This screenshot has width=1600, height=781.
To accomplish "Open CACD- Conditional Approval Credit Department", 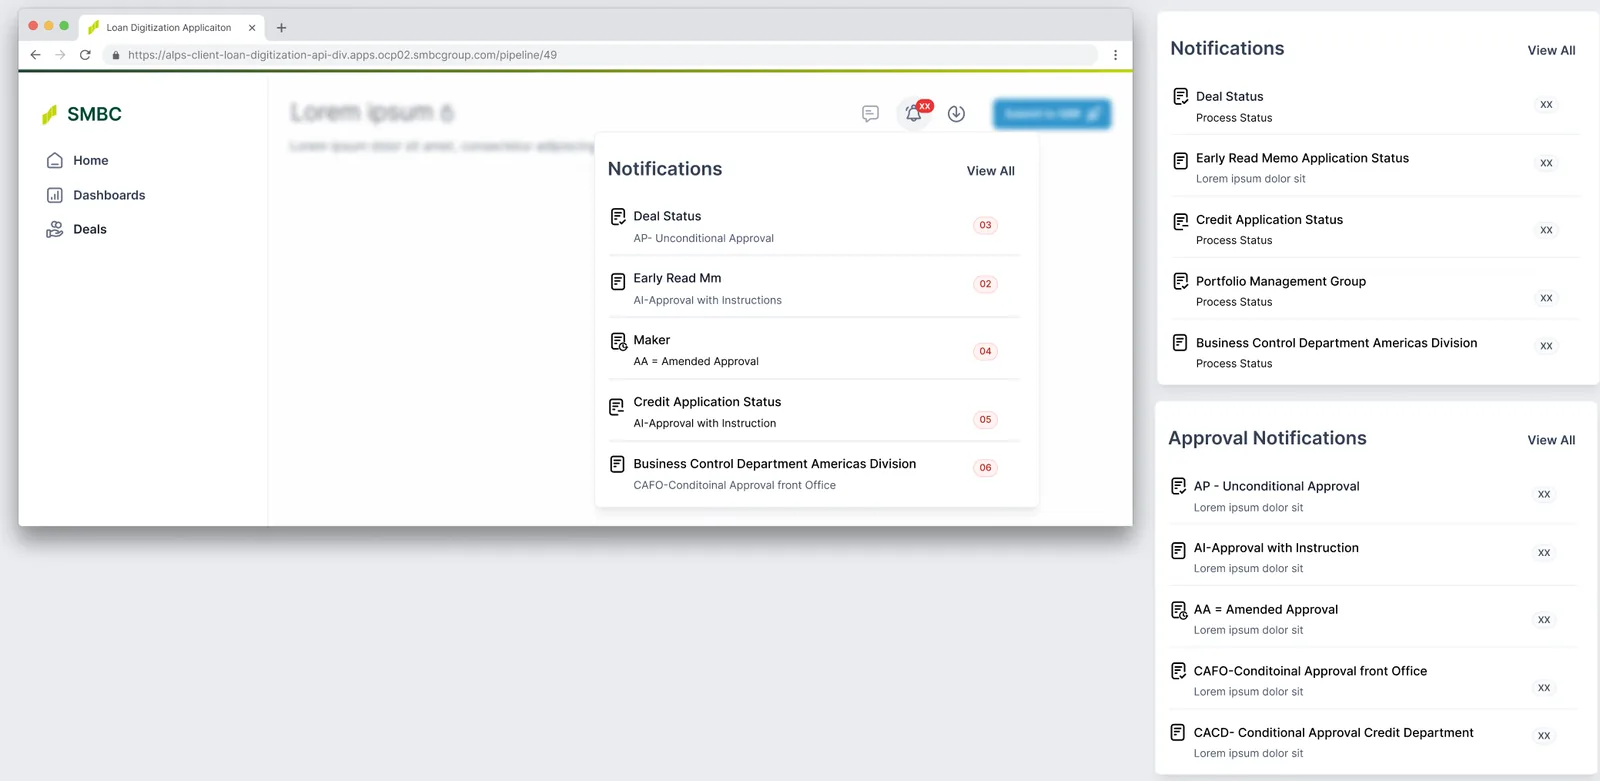I will 1373,742.
